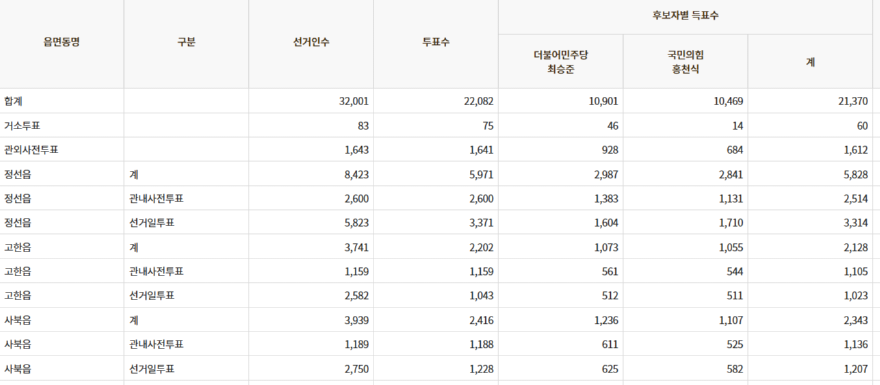Click 정선읍 관내사전투표 홍천식 value 1,131
This screenshot has width=880, height=385.
pyautogui.click(x=730, y=199)
